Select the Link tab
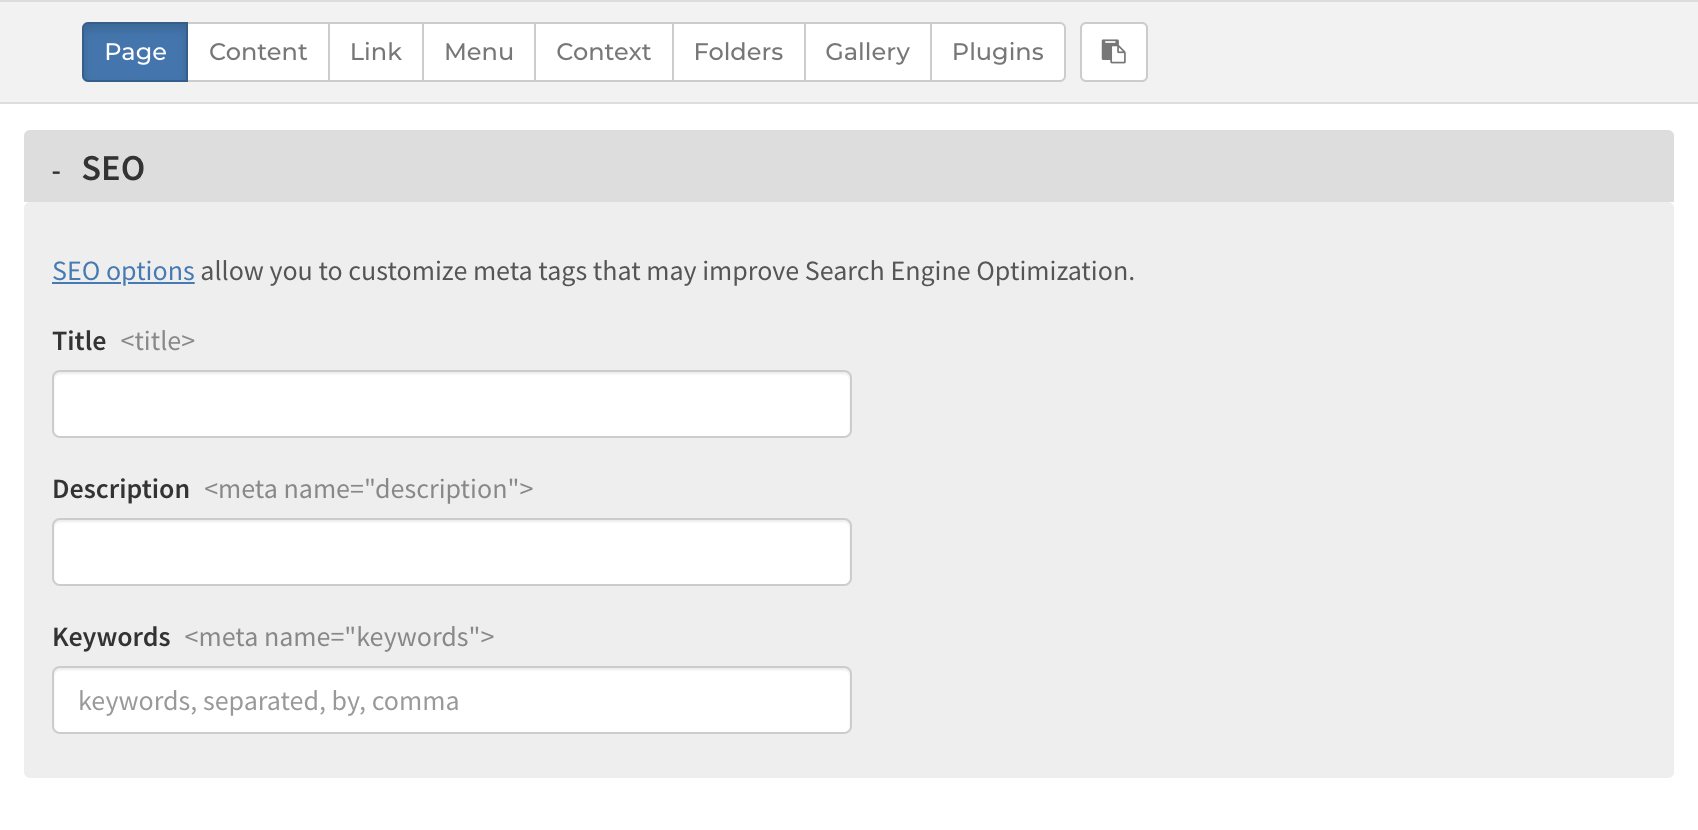The height and width of the screenshot is (830, 1698). [376, 52]
